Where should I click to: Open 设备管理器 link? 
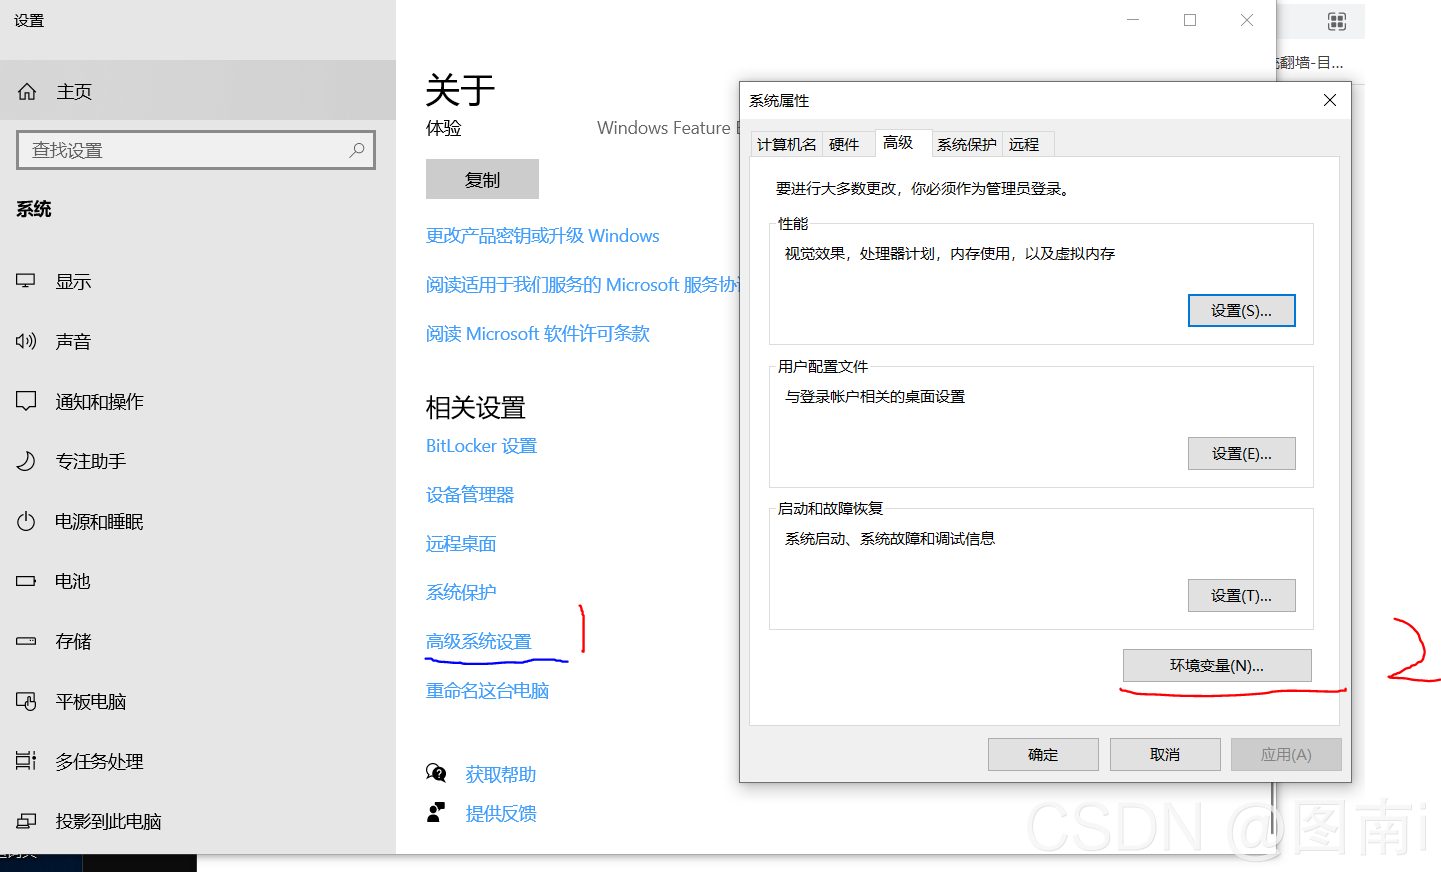pos(470,495)
